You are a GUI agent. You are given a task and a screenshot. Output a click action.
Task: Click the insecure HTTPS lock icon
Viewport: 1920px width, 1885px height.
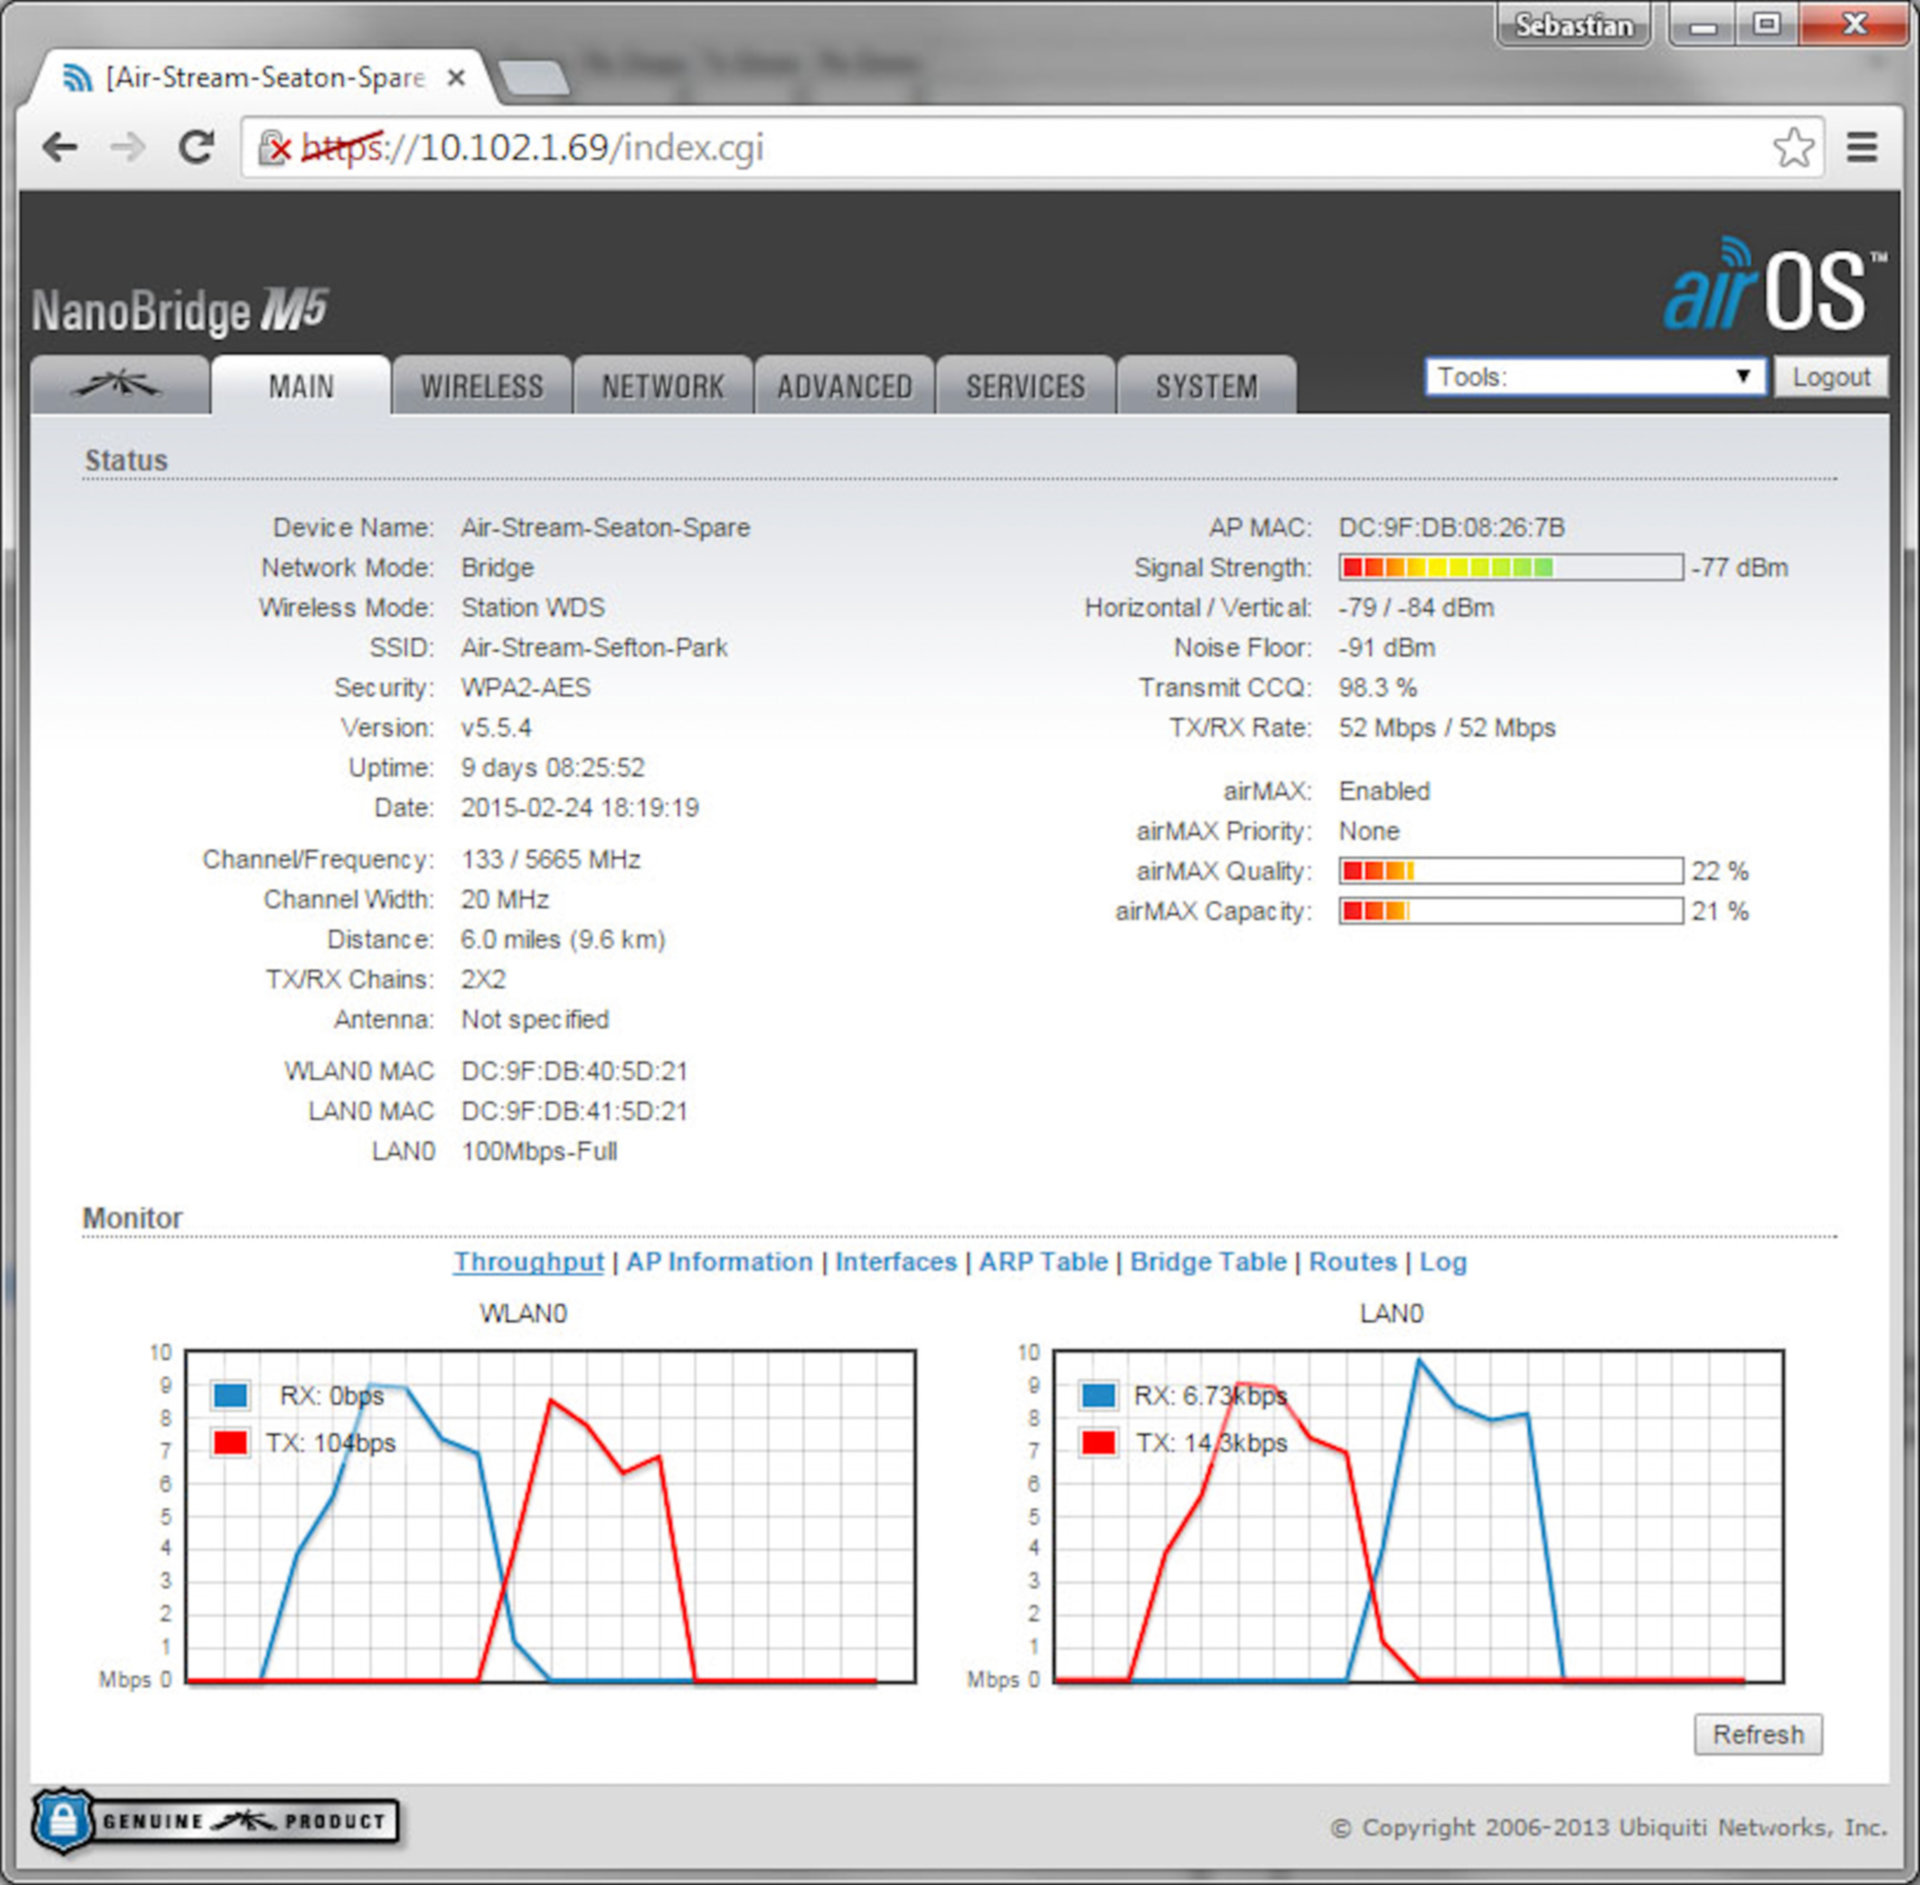(x=274, y=148)
